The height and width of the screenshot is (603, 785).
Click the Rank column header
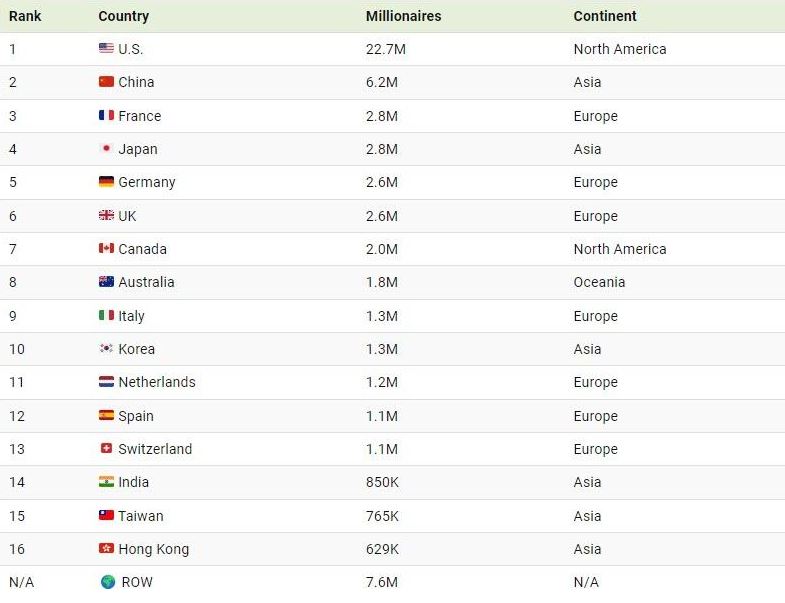point(25,16)
